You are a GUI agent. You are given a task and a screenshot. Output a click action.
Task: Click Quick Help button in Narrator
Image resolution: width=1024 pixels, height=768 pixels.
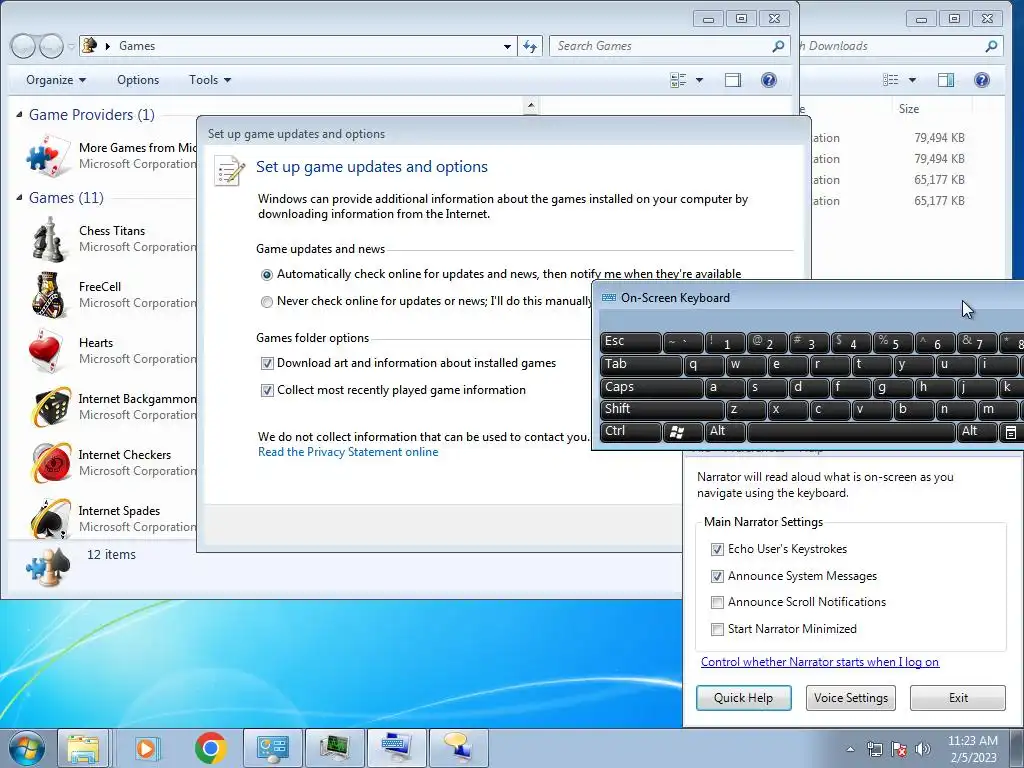743,698
